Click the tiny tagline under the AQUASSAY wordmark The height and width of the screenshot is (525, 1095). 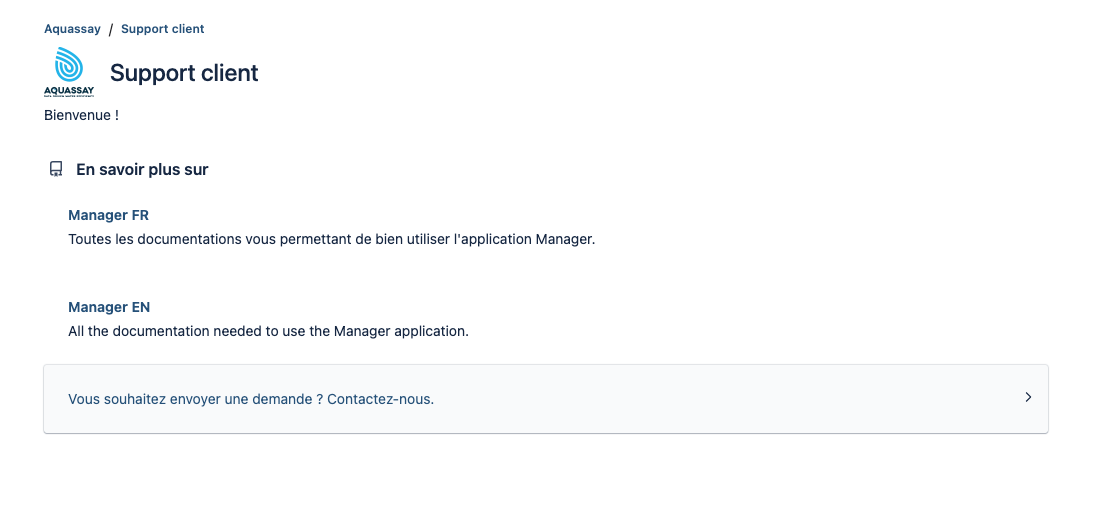point(69,96)
